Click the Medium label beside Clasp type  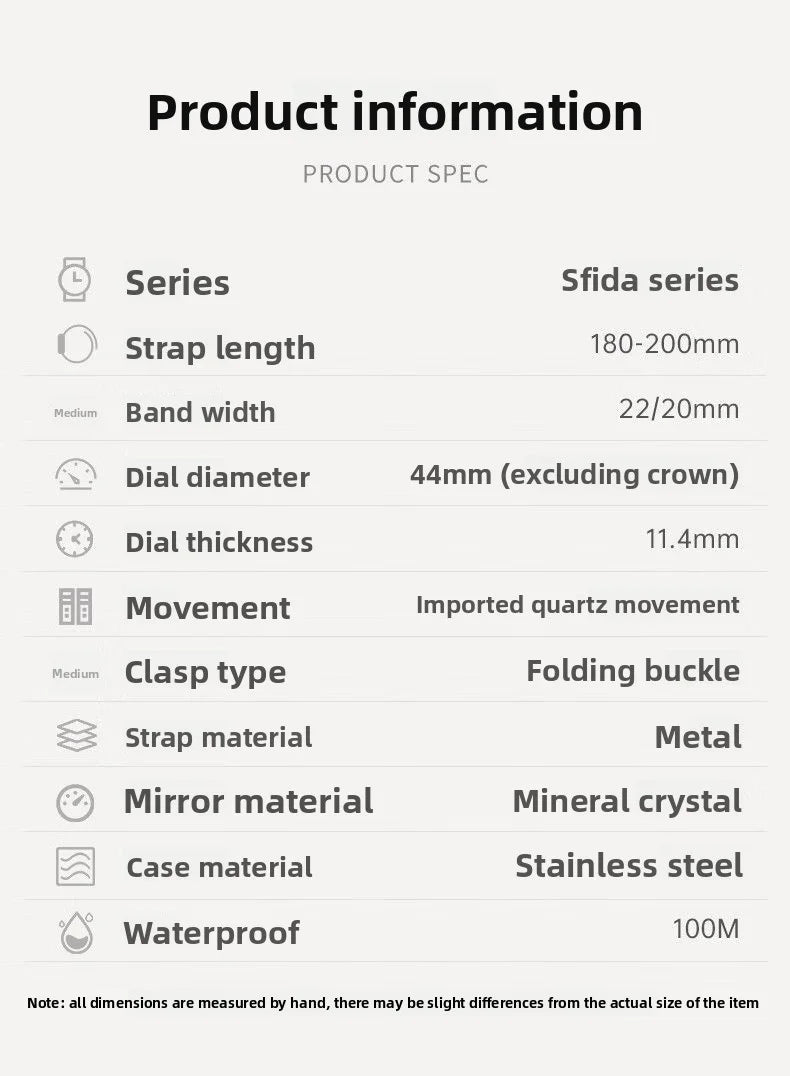point(76,674)
